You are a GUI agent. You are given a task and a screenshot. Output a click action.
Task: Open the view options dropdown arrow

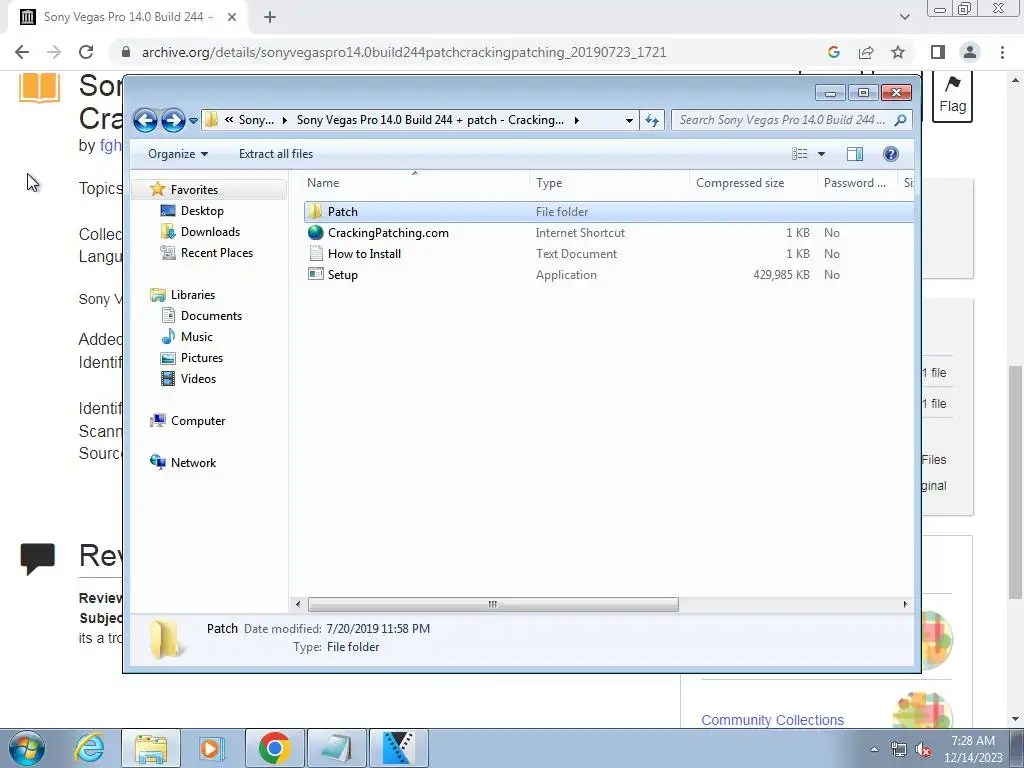pos(822,154)
